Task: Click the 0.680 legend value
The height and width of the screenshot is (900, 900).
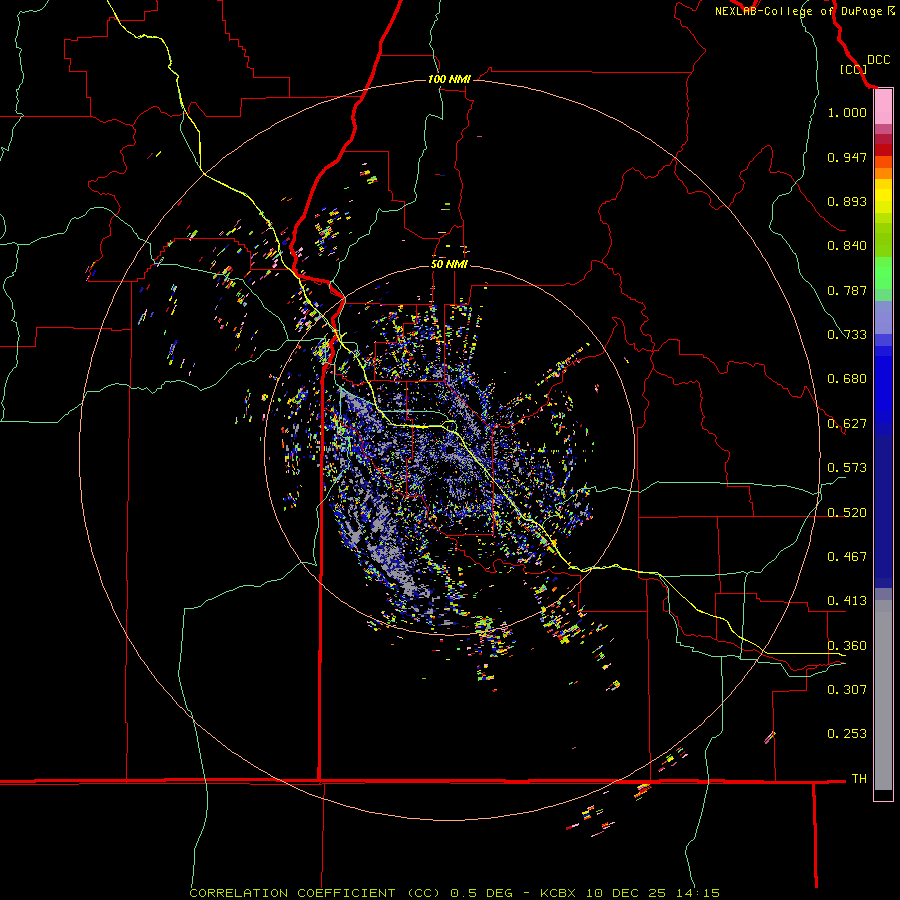Action: (847, 379)
